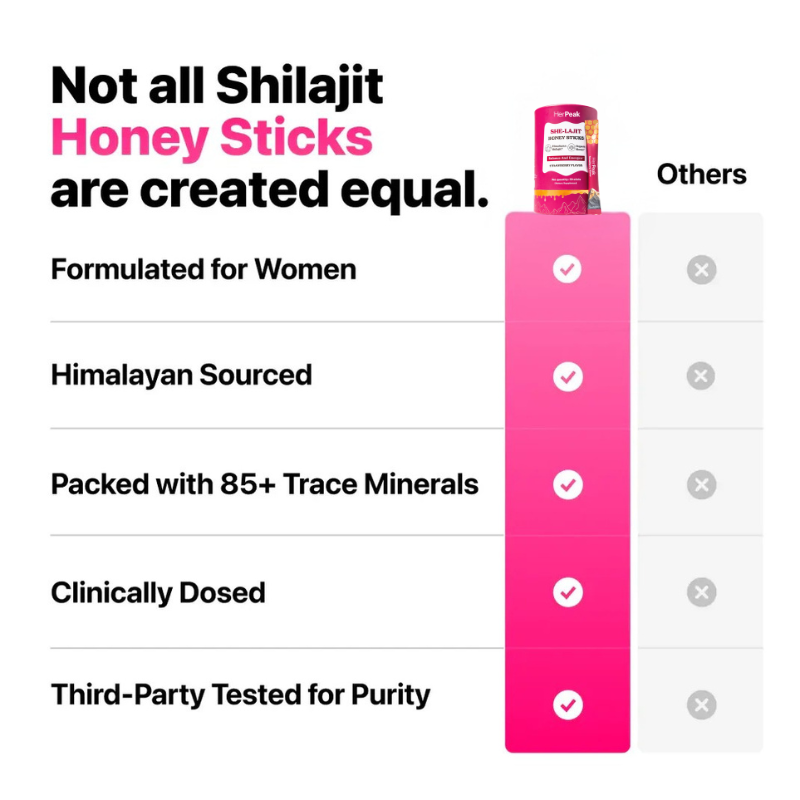Click the Others X icon for Clinically Dosed
The height and width of the screenshot is (800, 800).
[701, 592]
